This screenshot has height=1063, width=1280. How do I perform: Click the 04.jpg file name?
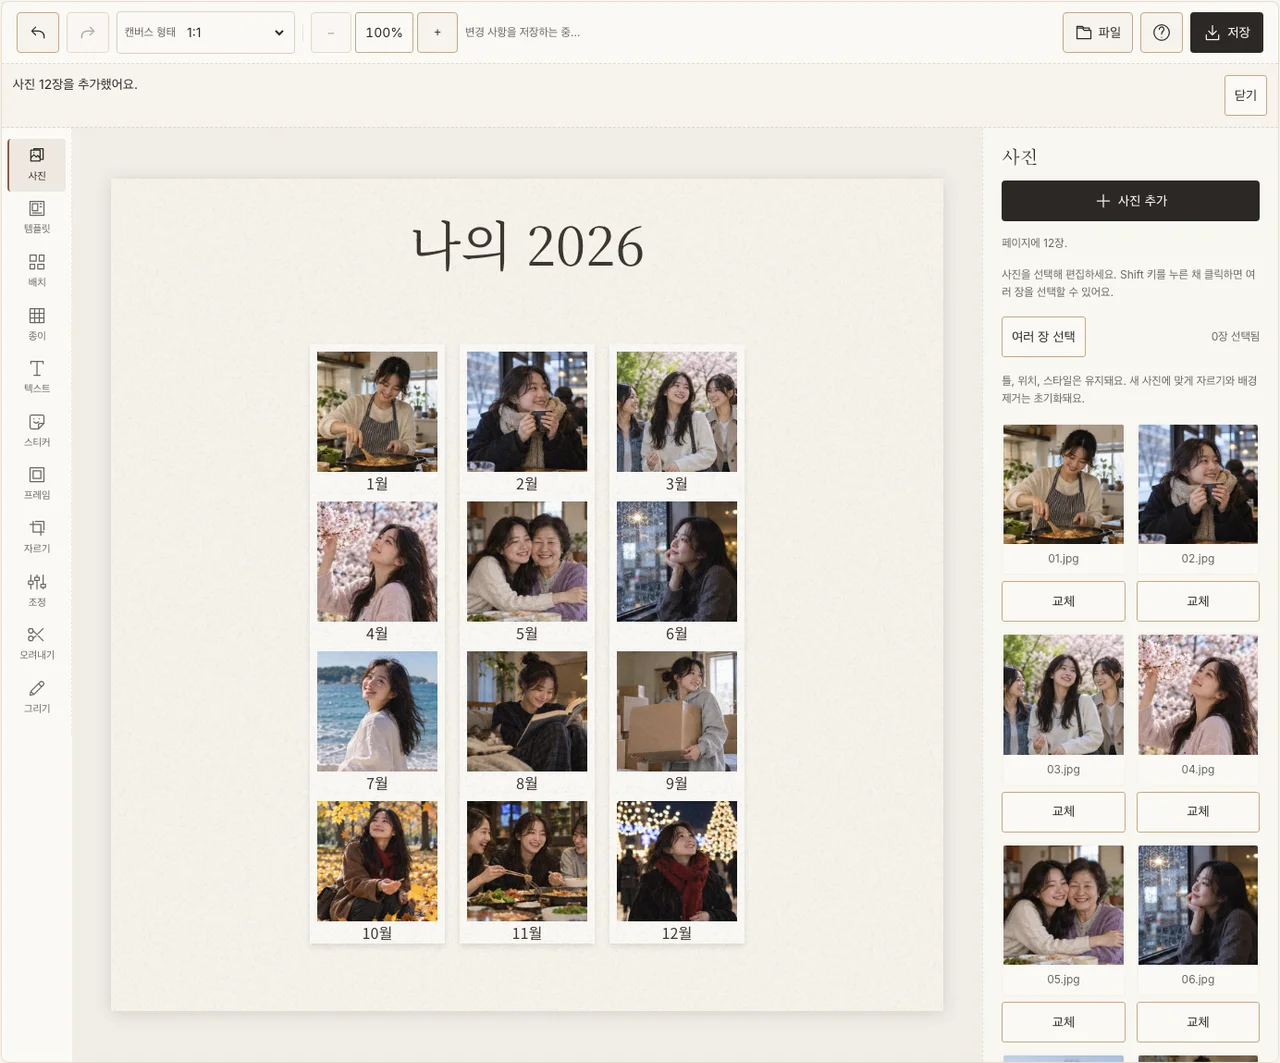[1198, 769]
